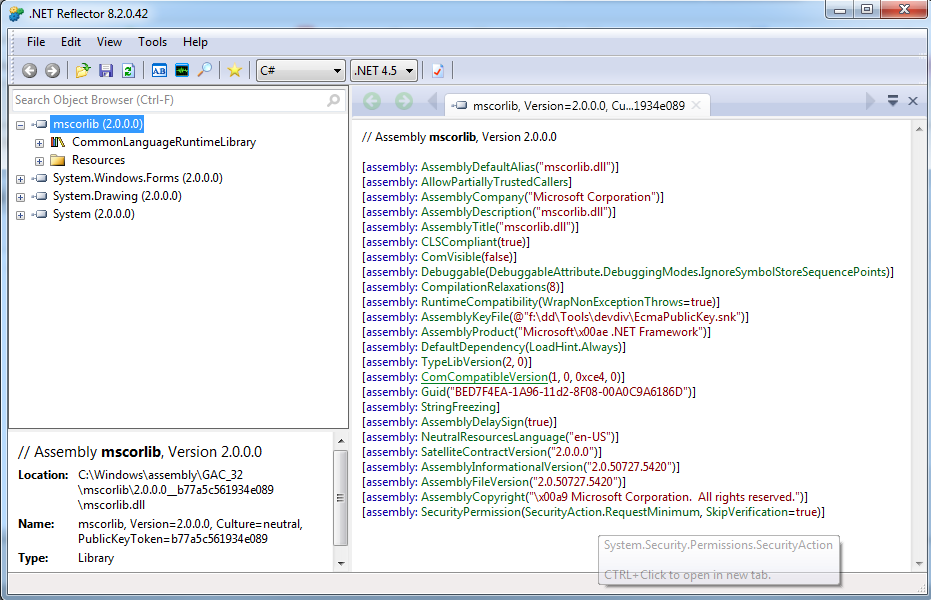Click the StringFreezing attribute link
The height and width of the screenshot is (600, 931).
click(458, 407)
